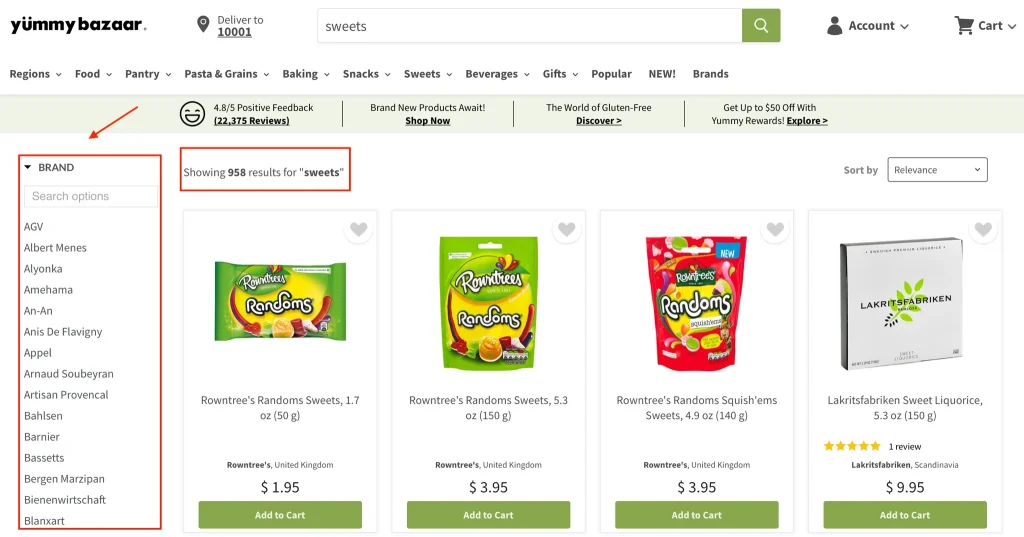Collapse the BRAND filter section
This screenshot has width=1024, height=537.
(28, 168)
